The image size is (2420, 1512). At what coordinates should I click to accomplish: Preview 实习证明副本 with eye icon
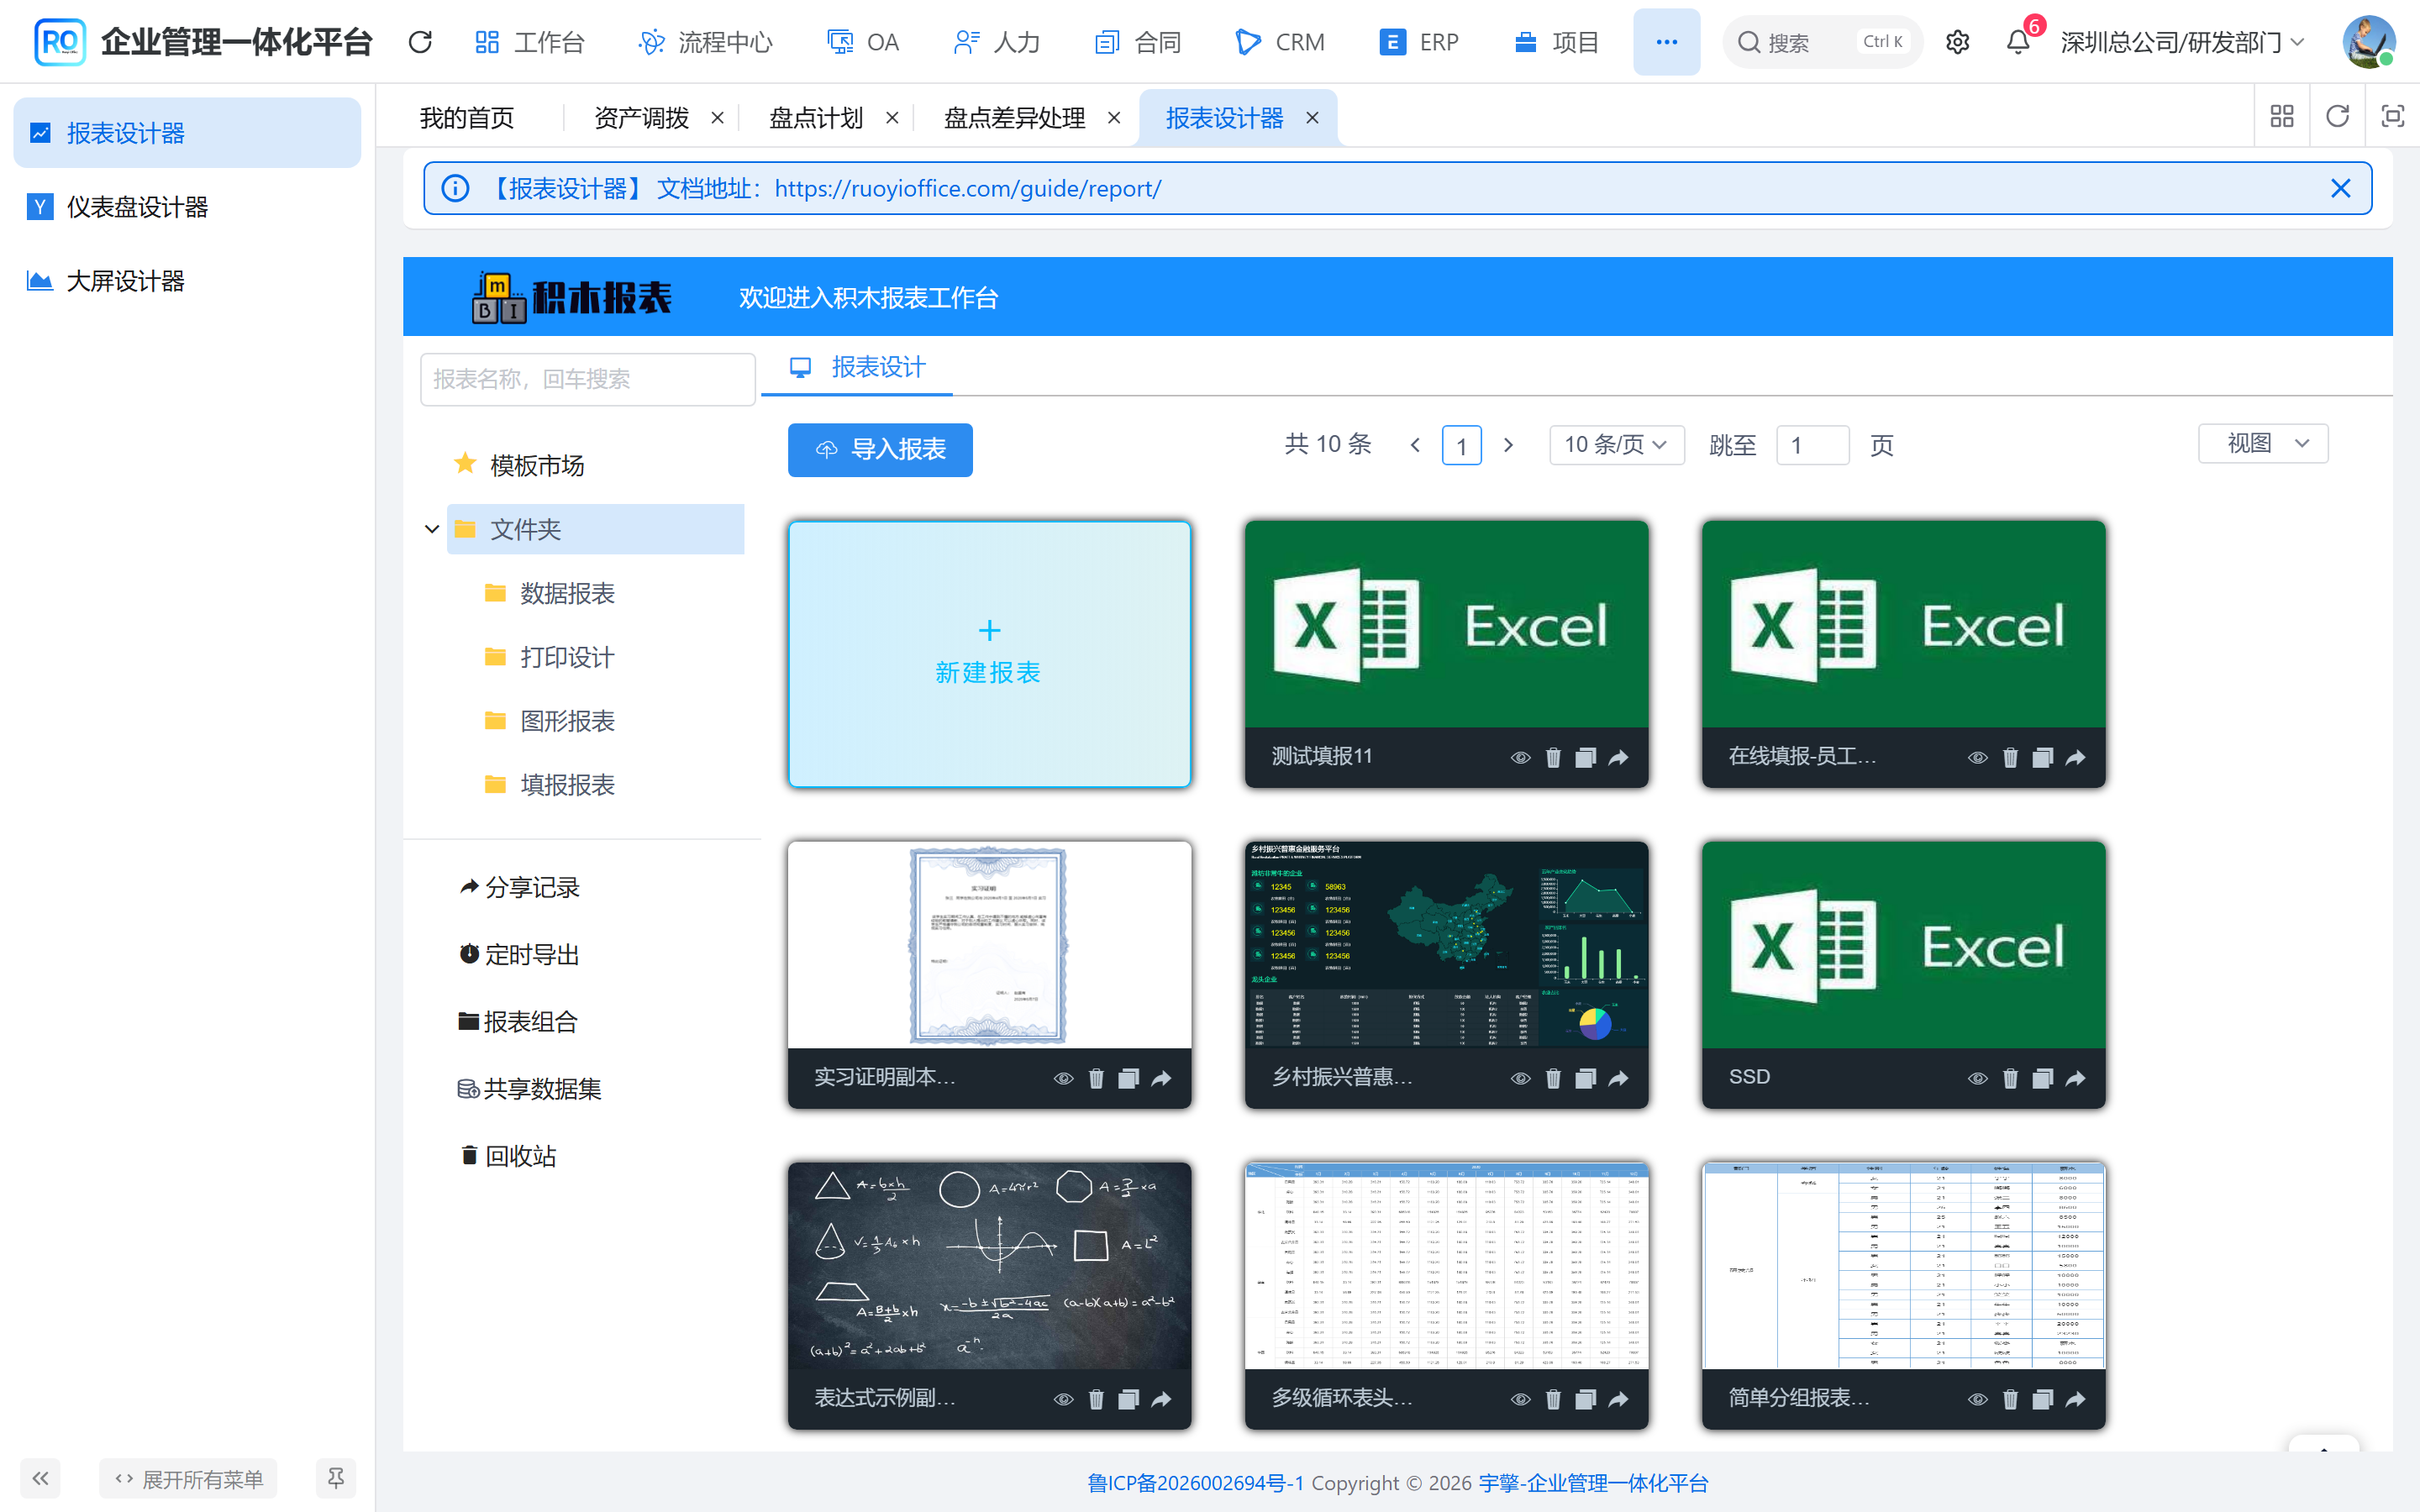pyautogui.click(x=1063, y=1078)
